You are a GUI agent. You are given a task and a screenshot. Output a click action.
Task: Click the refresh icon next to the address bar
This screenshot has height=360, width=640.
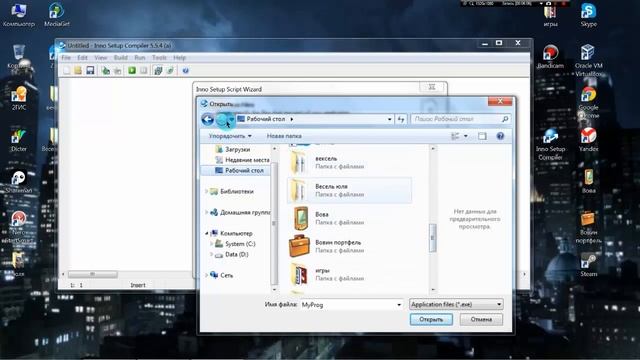tap(401, 119)
